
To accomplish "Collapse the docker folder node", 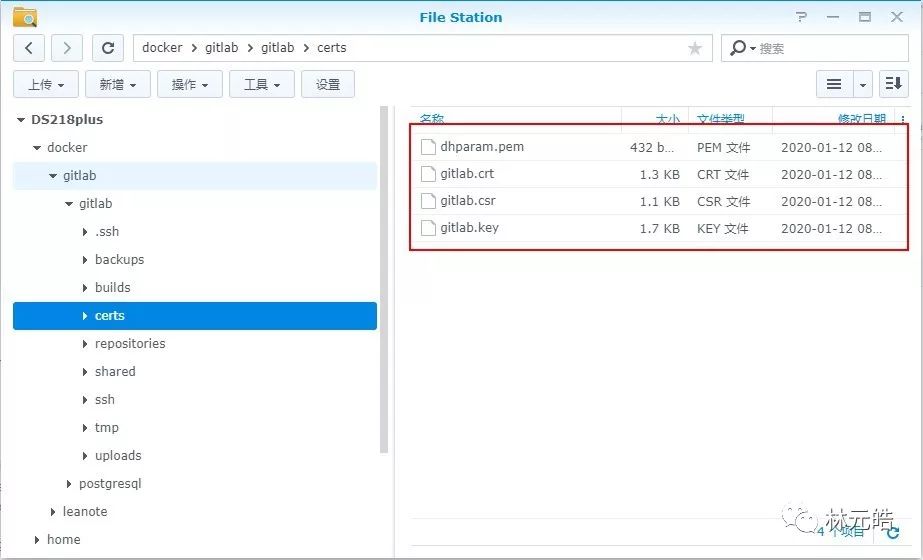I will pos(36,148).
